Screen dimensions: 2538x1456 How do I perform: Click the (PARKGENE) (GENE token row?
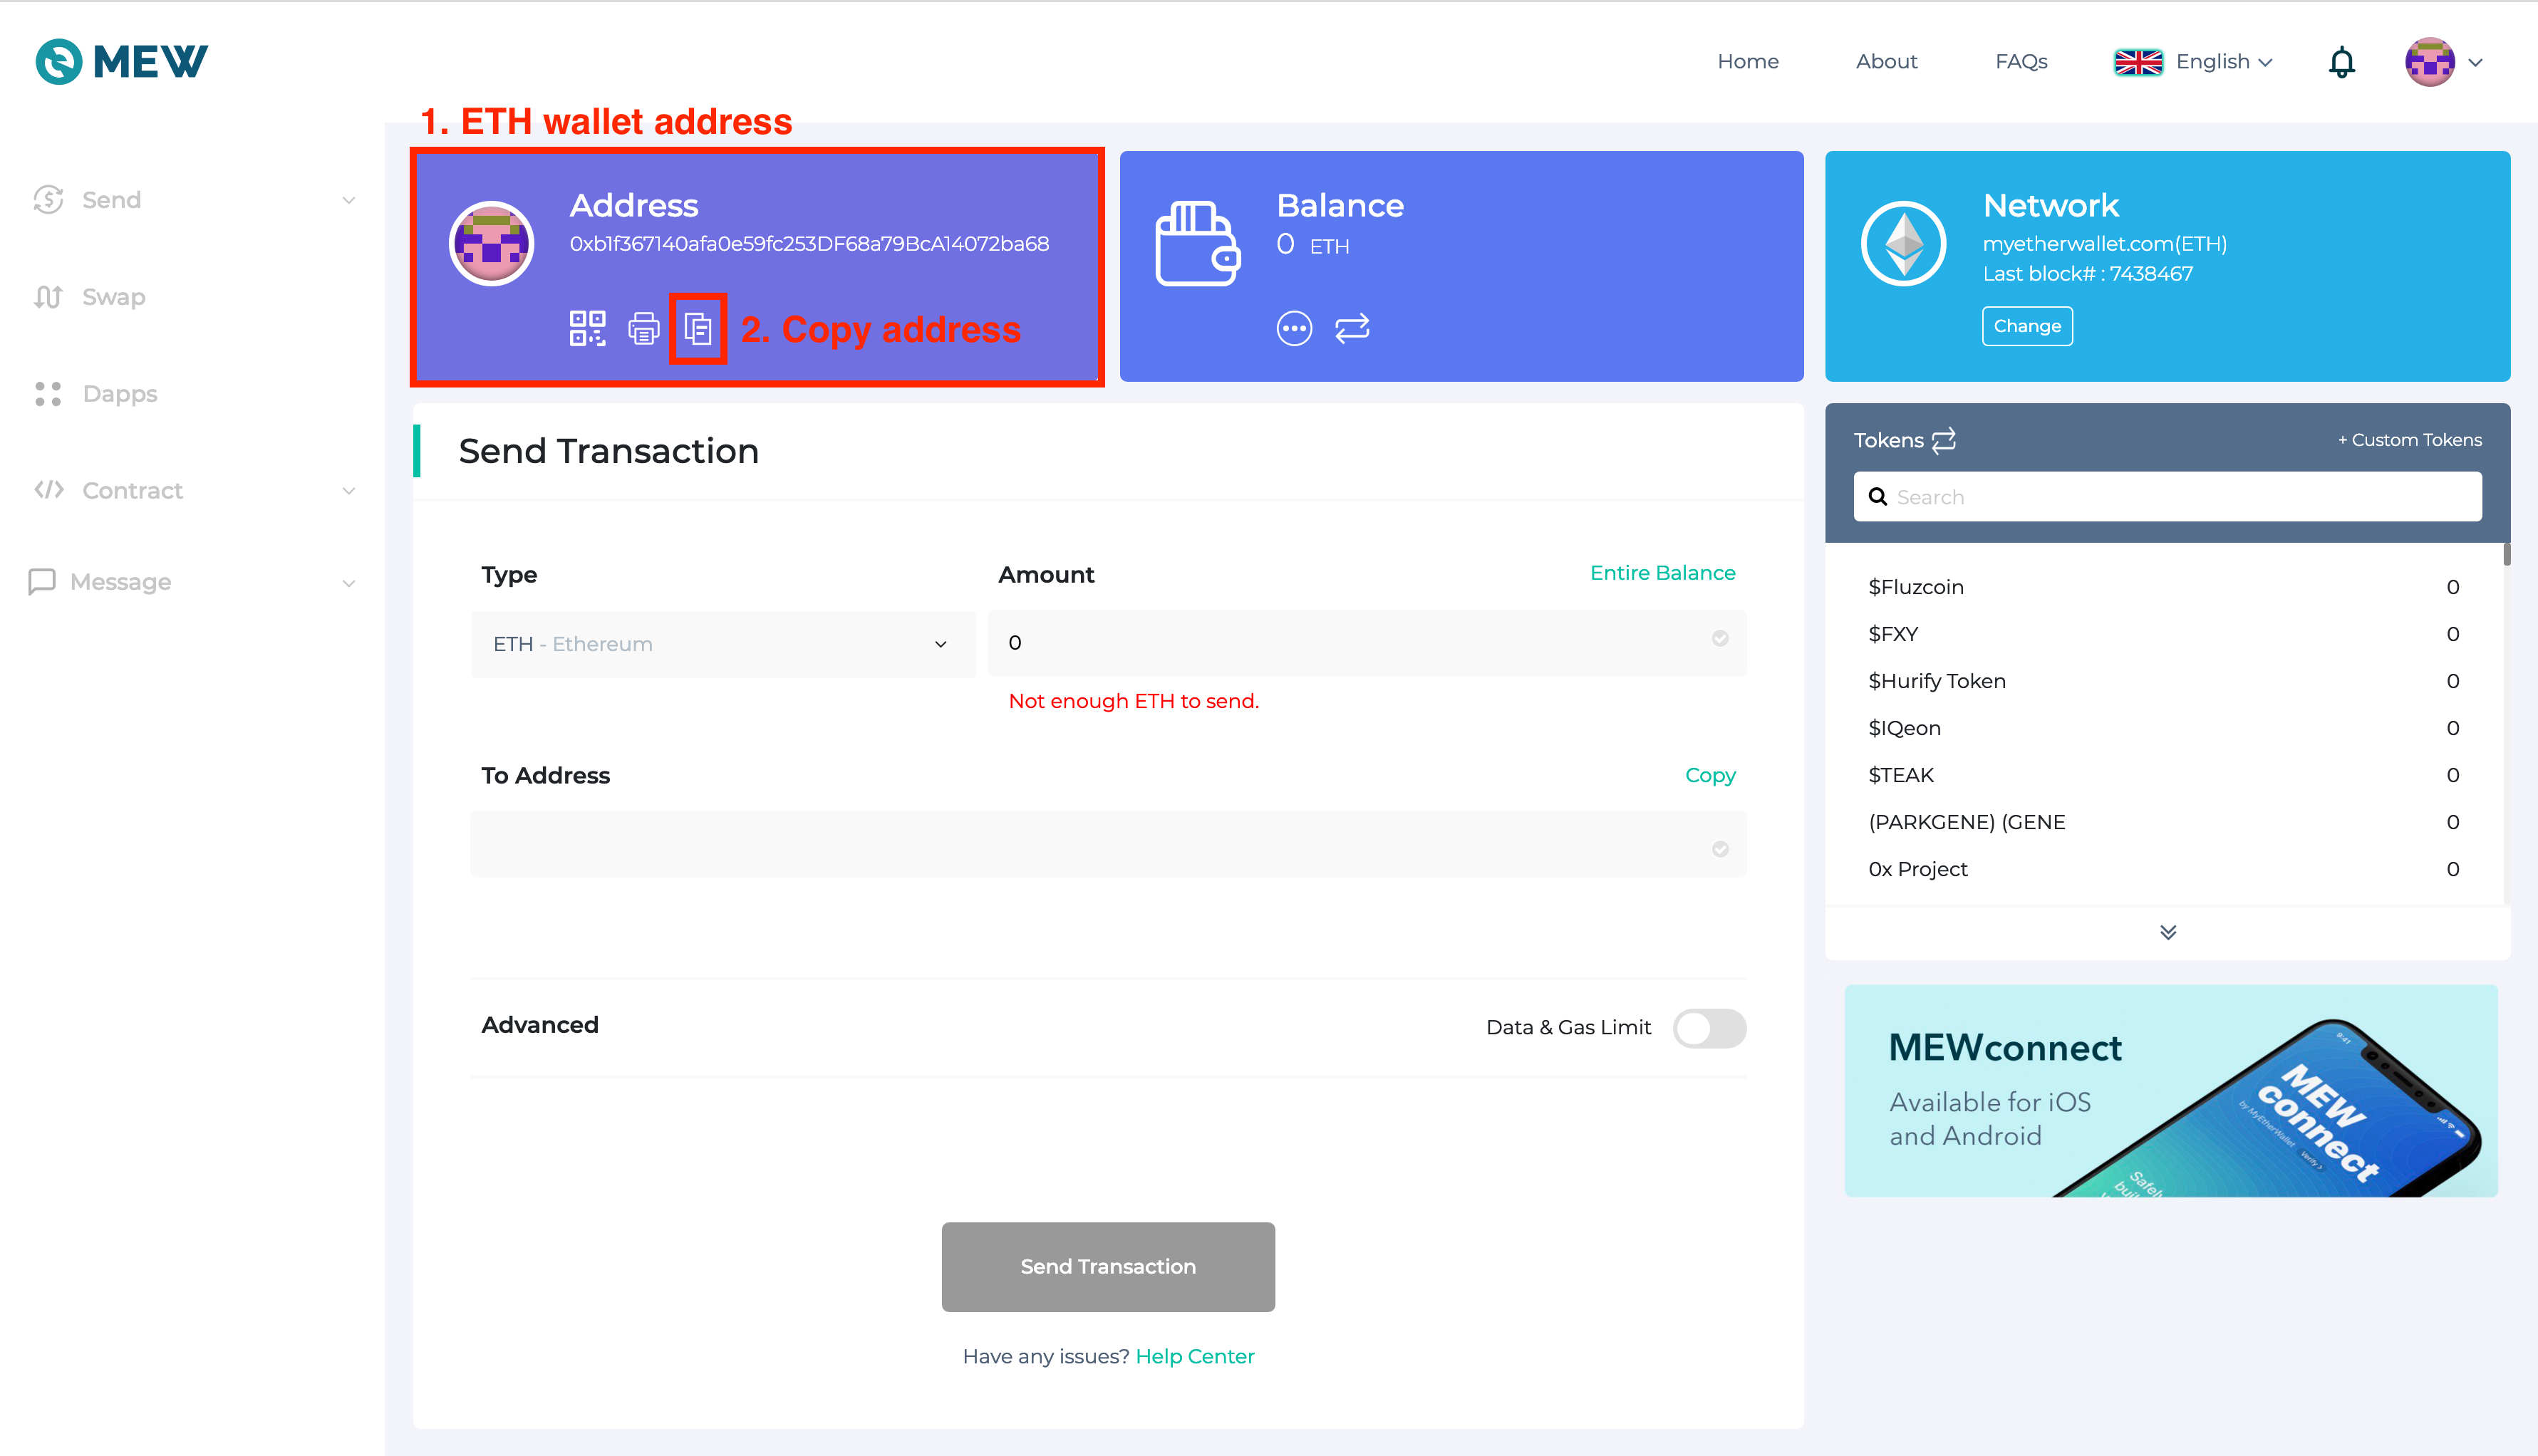2163,822
